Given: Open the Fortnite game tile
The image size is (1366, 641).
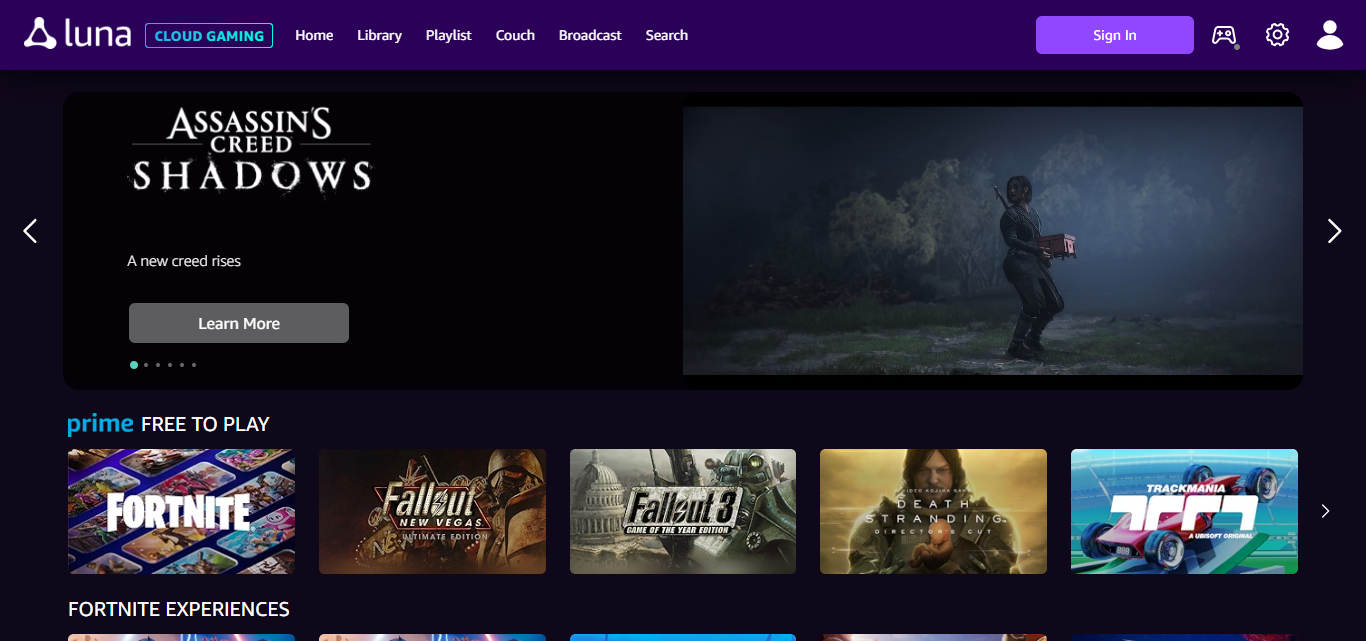Looking at the screenshot, I should pyautogui.click(x=181, y=511).
